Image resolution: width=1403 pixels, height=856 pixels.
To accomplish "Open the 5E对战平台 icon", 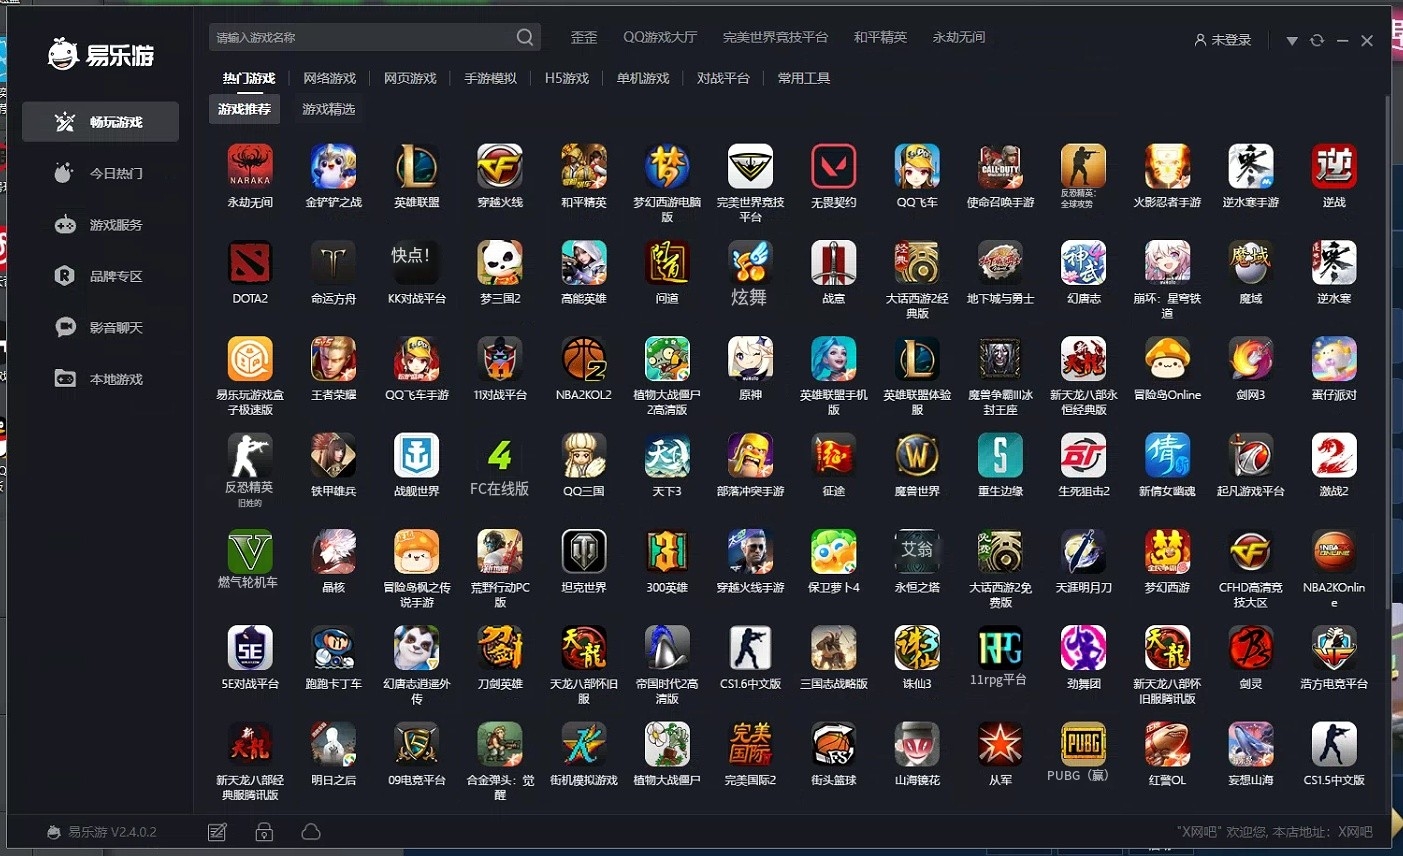I will click(x=250, y=648).
